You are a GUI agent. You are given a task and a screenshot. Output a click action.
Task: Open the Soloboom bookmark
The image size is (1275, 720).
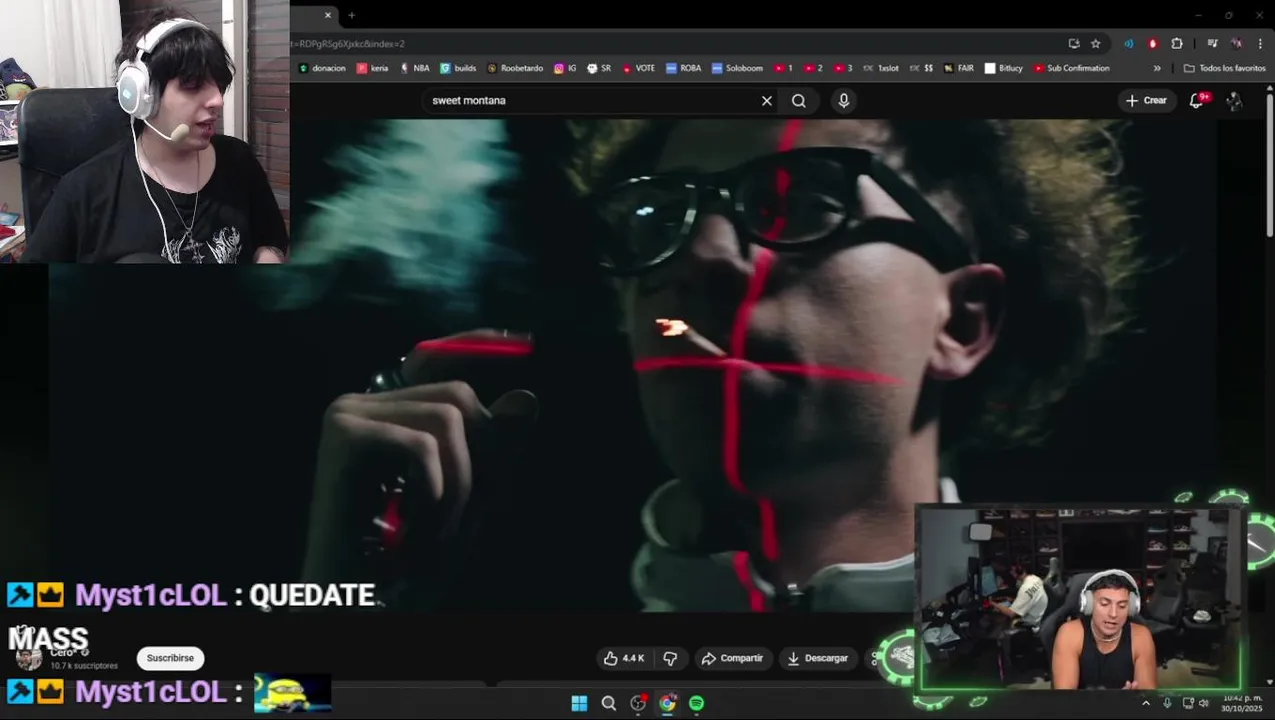[x=737, y=68]
